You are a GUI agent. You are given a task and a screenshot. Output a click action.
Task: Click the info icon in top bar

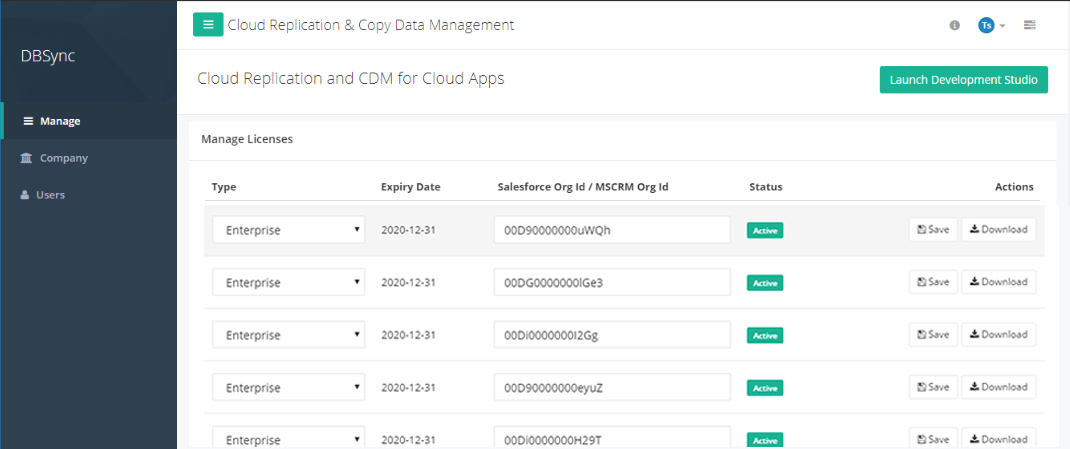pyautogui.click(x=954, y=25)
